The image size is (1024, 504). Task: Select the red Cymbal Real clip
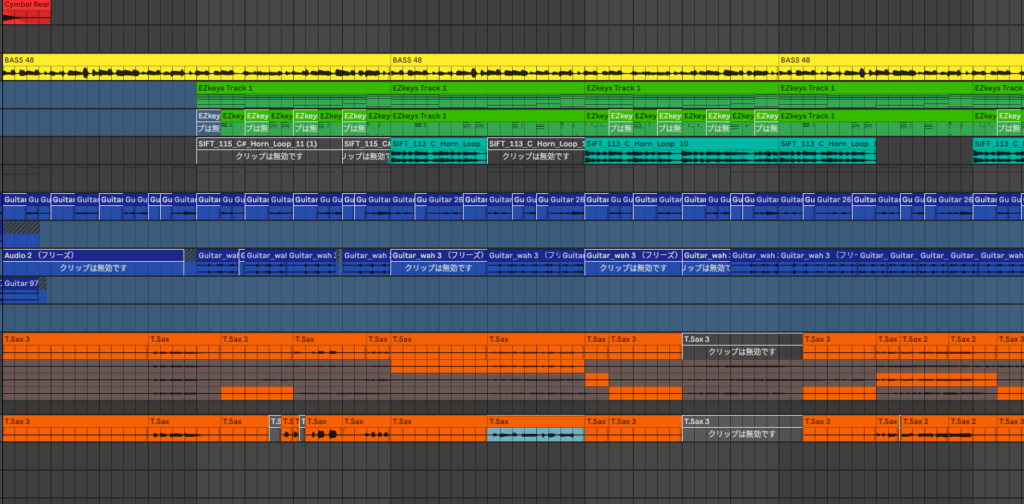coord(20,10)
